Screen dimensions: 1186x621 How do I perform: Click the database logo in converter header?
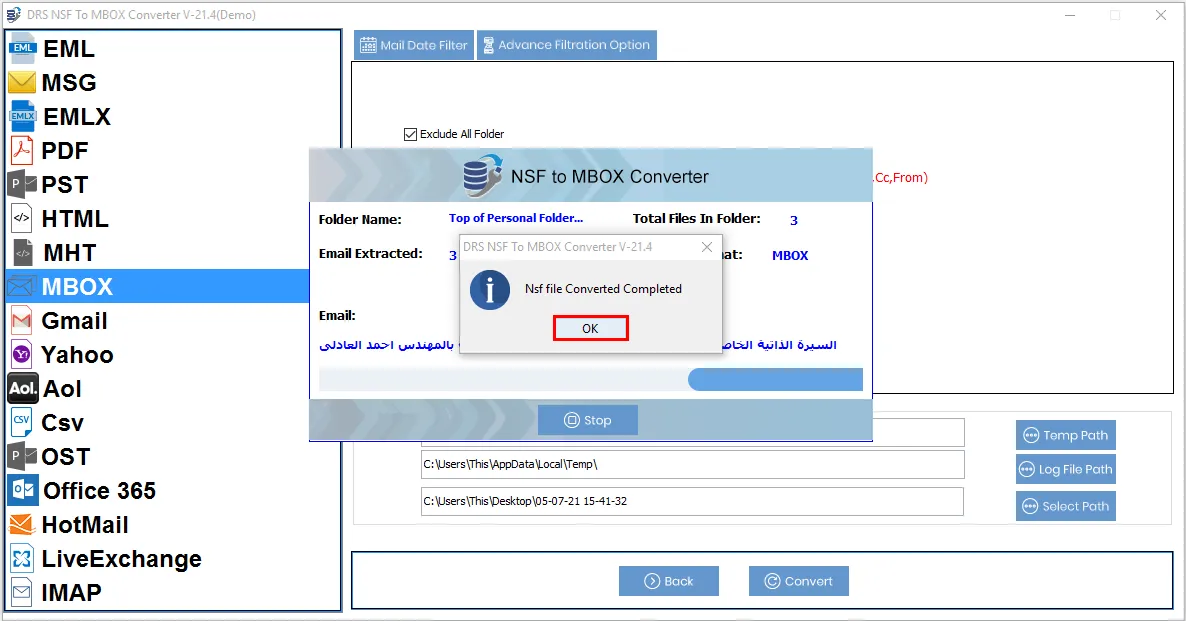483,175
